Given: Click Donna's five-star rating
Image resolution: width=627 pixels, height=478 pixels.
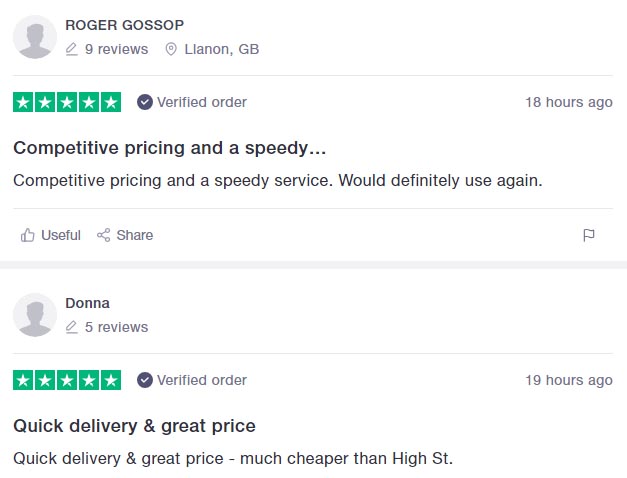Looking at the screenshot, I should pos(67,380).
